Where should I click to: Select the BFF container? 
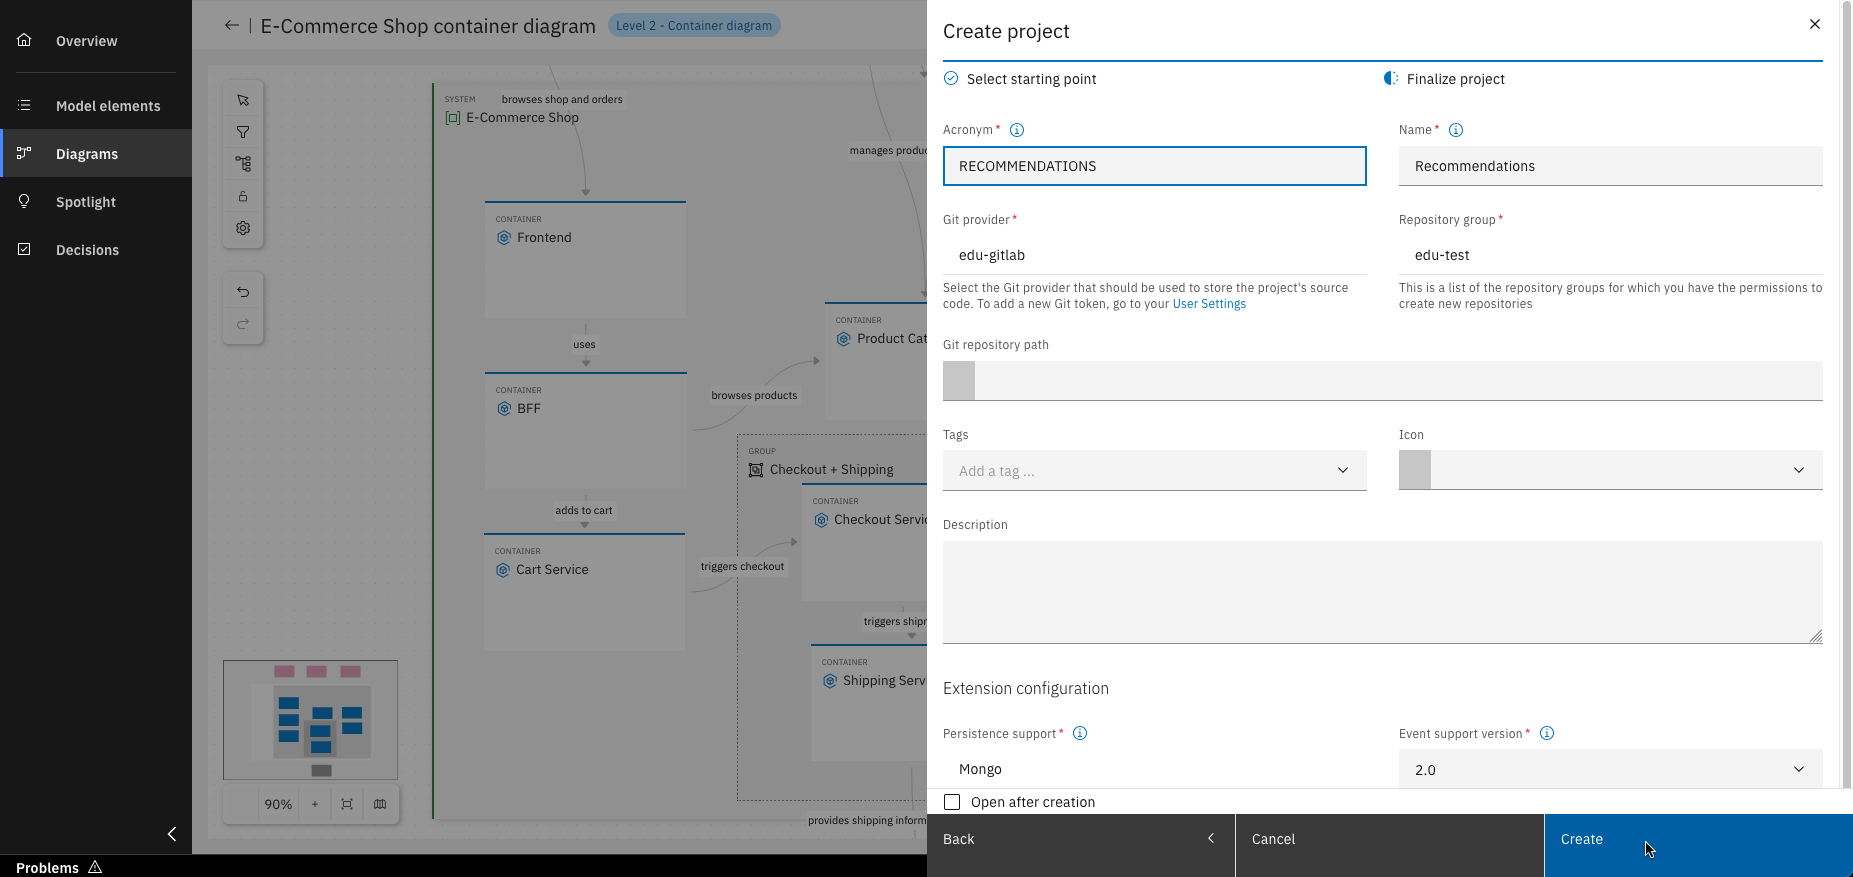tap(585, 431)
